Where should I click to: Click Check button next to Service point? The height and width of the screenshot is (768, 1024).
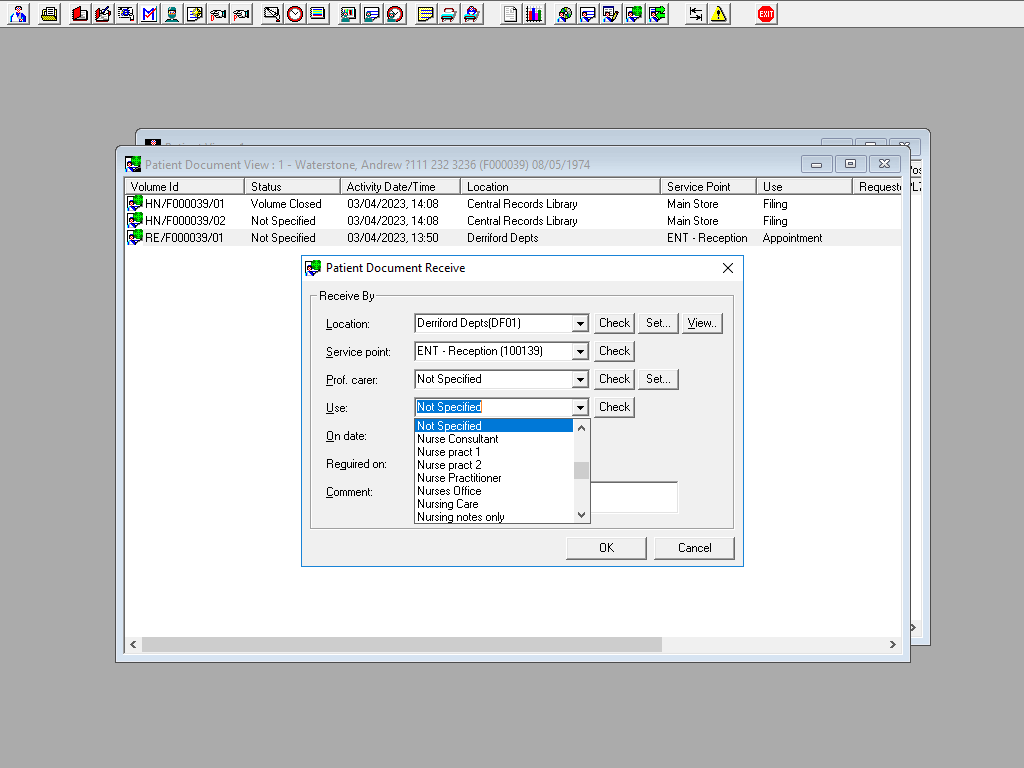coord(615,351)
